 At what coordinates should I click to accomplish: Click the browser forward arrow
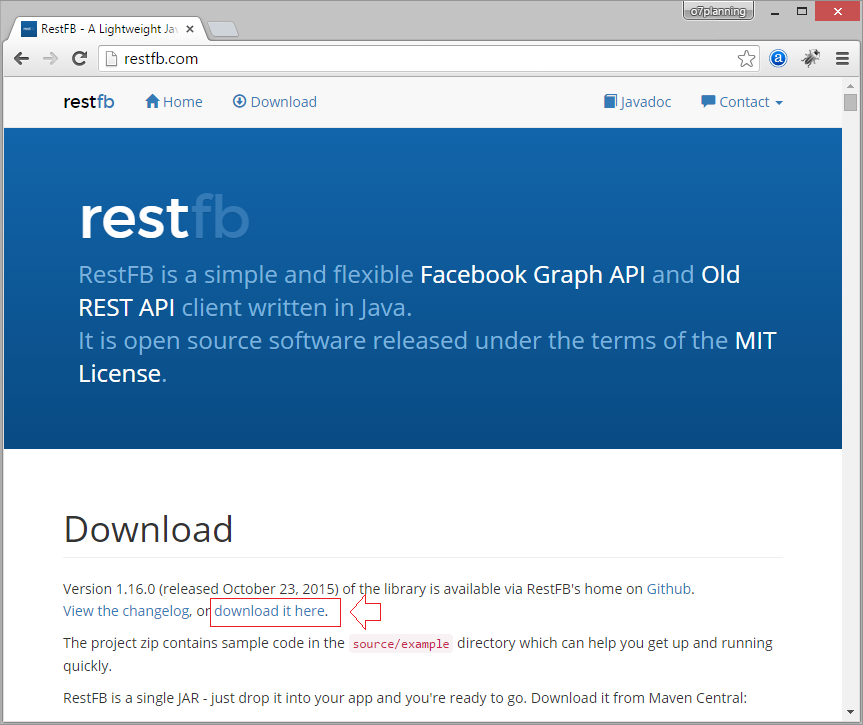pyautogui.click(x=50, y=58)
